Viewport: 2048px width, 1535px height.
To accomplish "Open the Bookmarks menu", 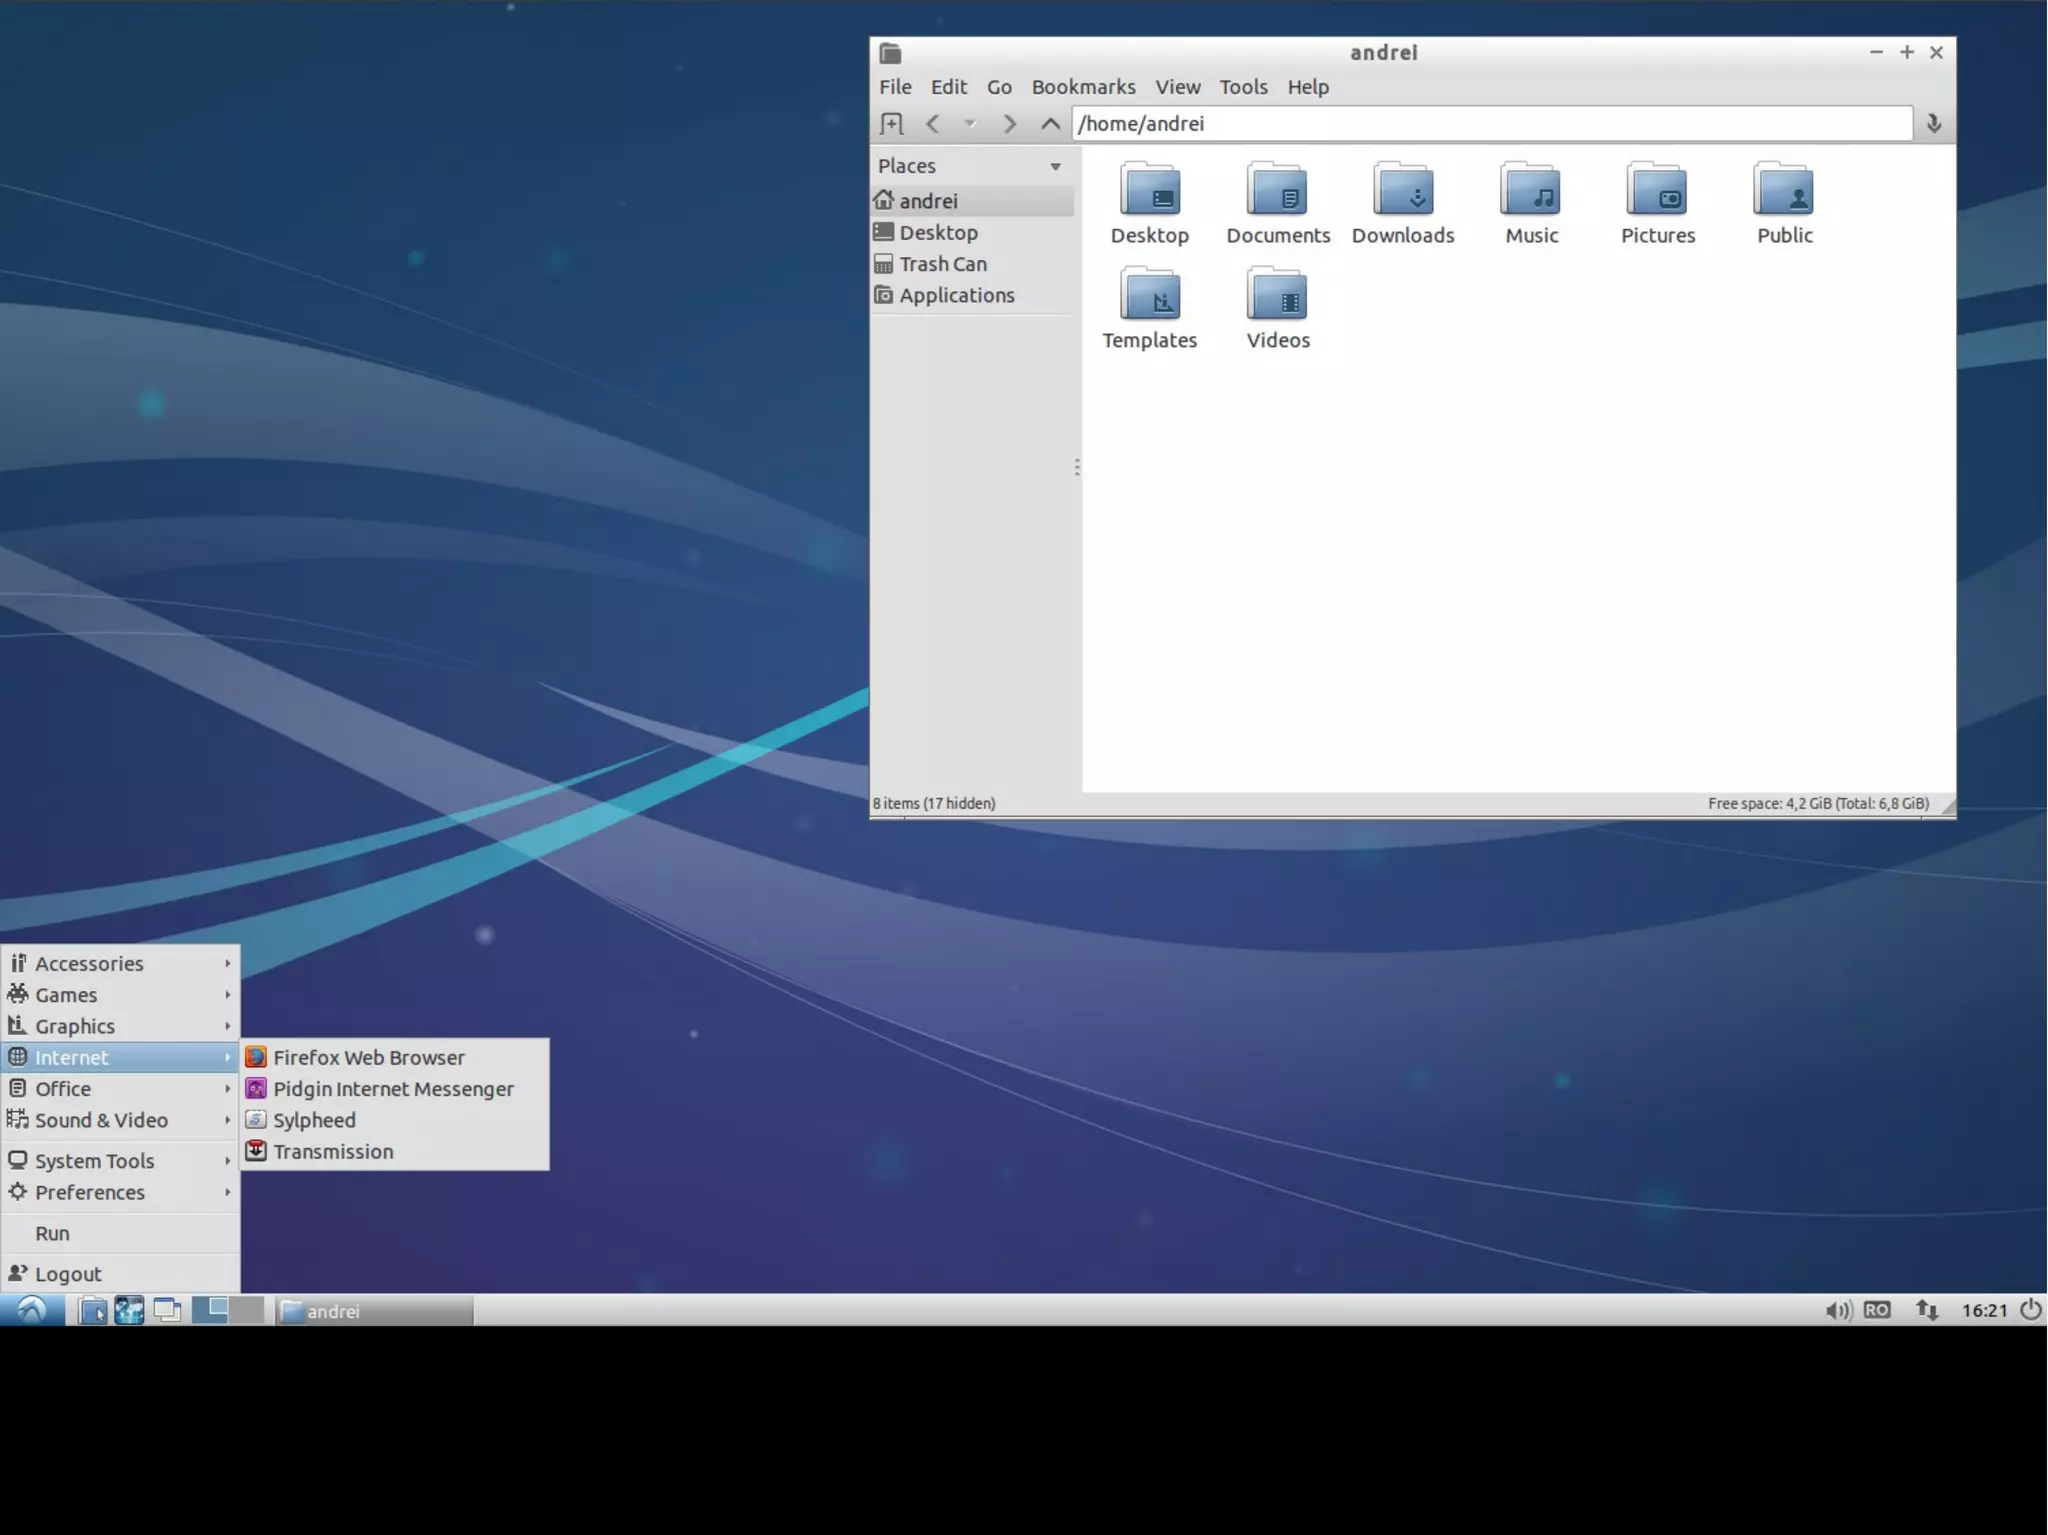I will click(x=1083, y=87).
